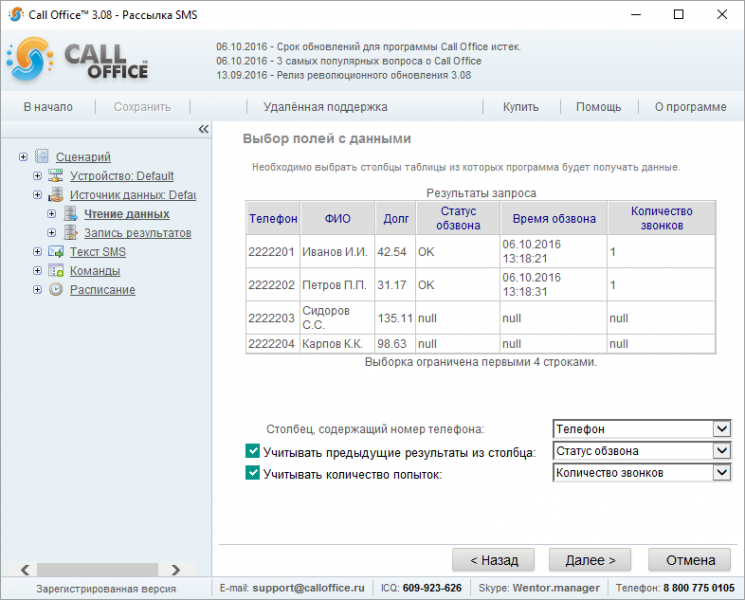Click the Телефон column header
This screenshot has width=745, height=600.
273,218
